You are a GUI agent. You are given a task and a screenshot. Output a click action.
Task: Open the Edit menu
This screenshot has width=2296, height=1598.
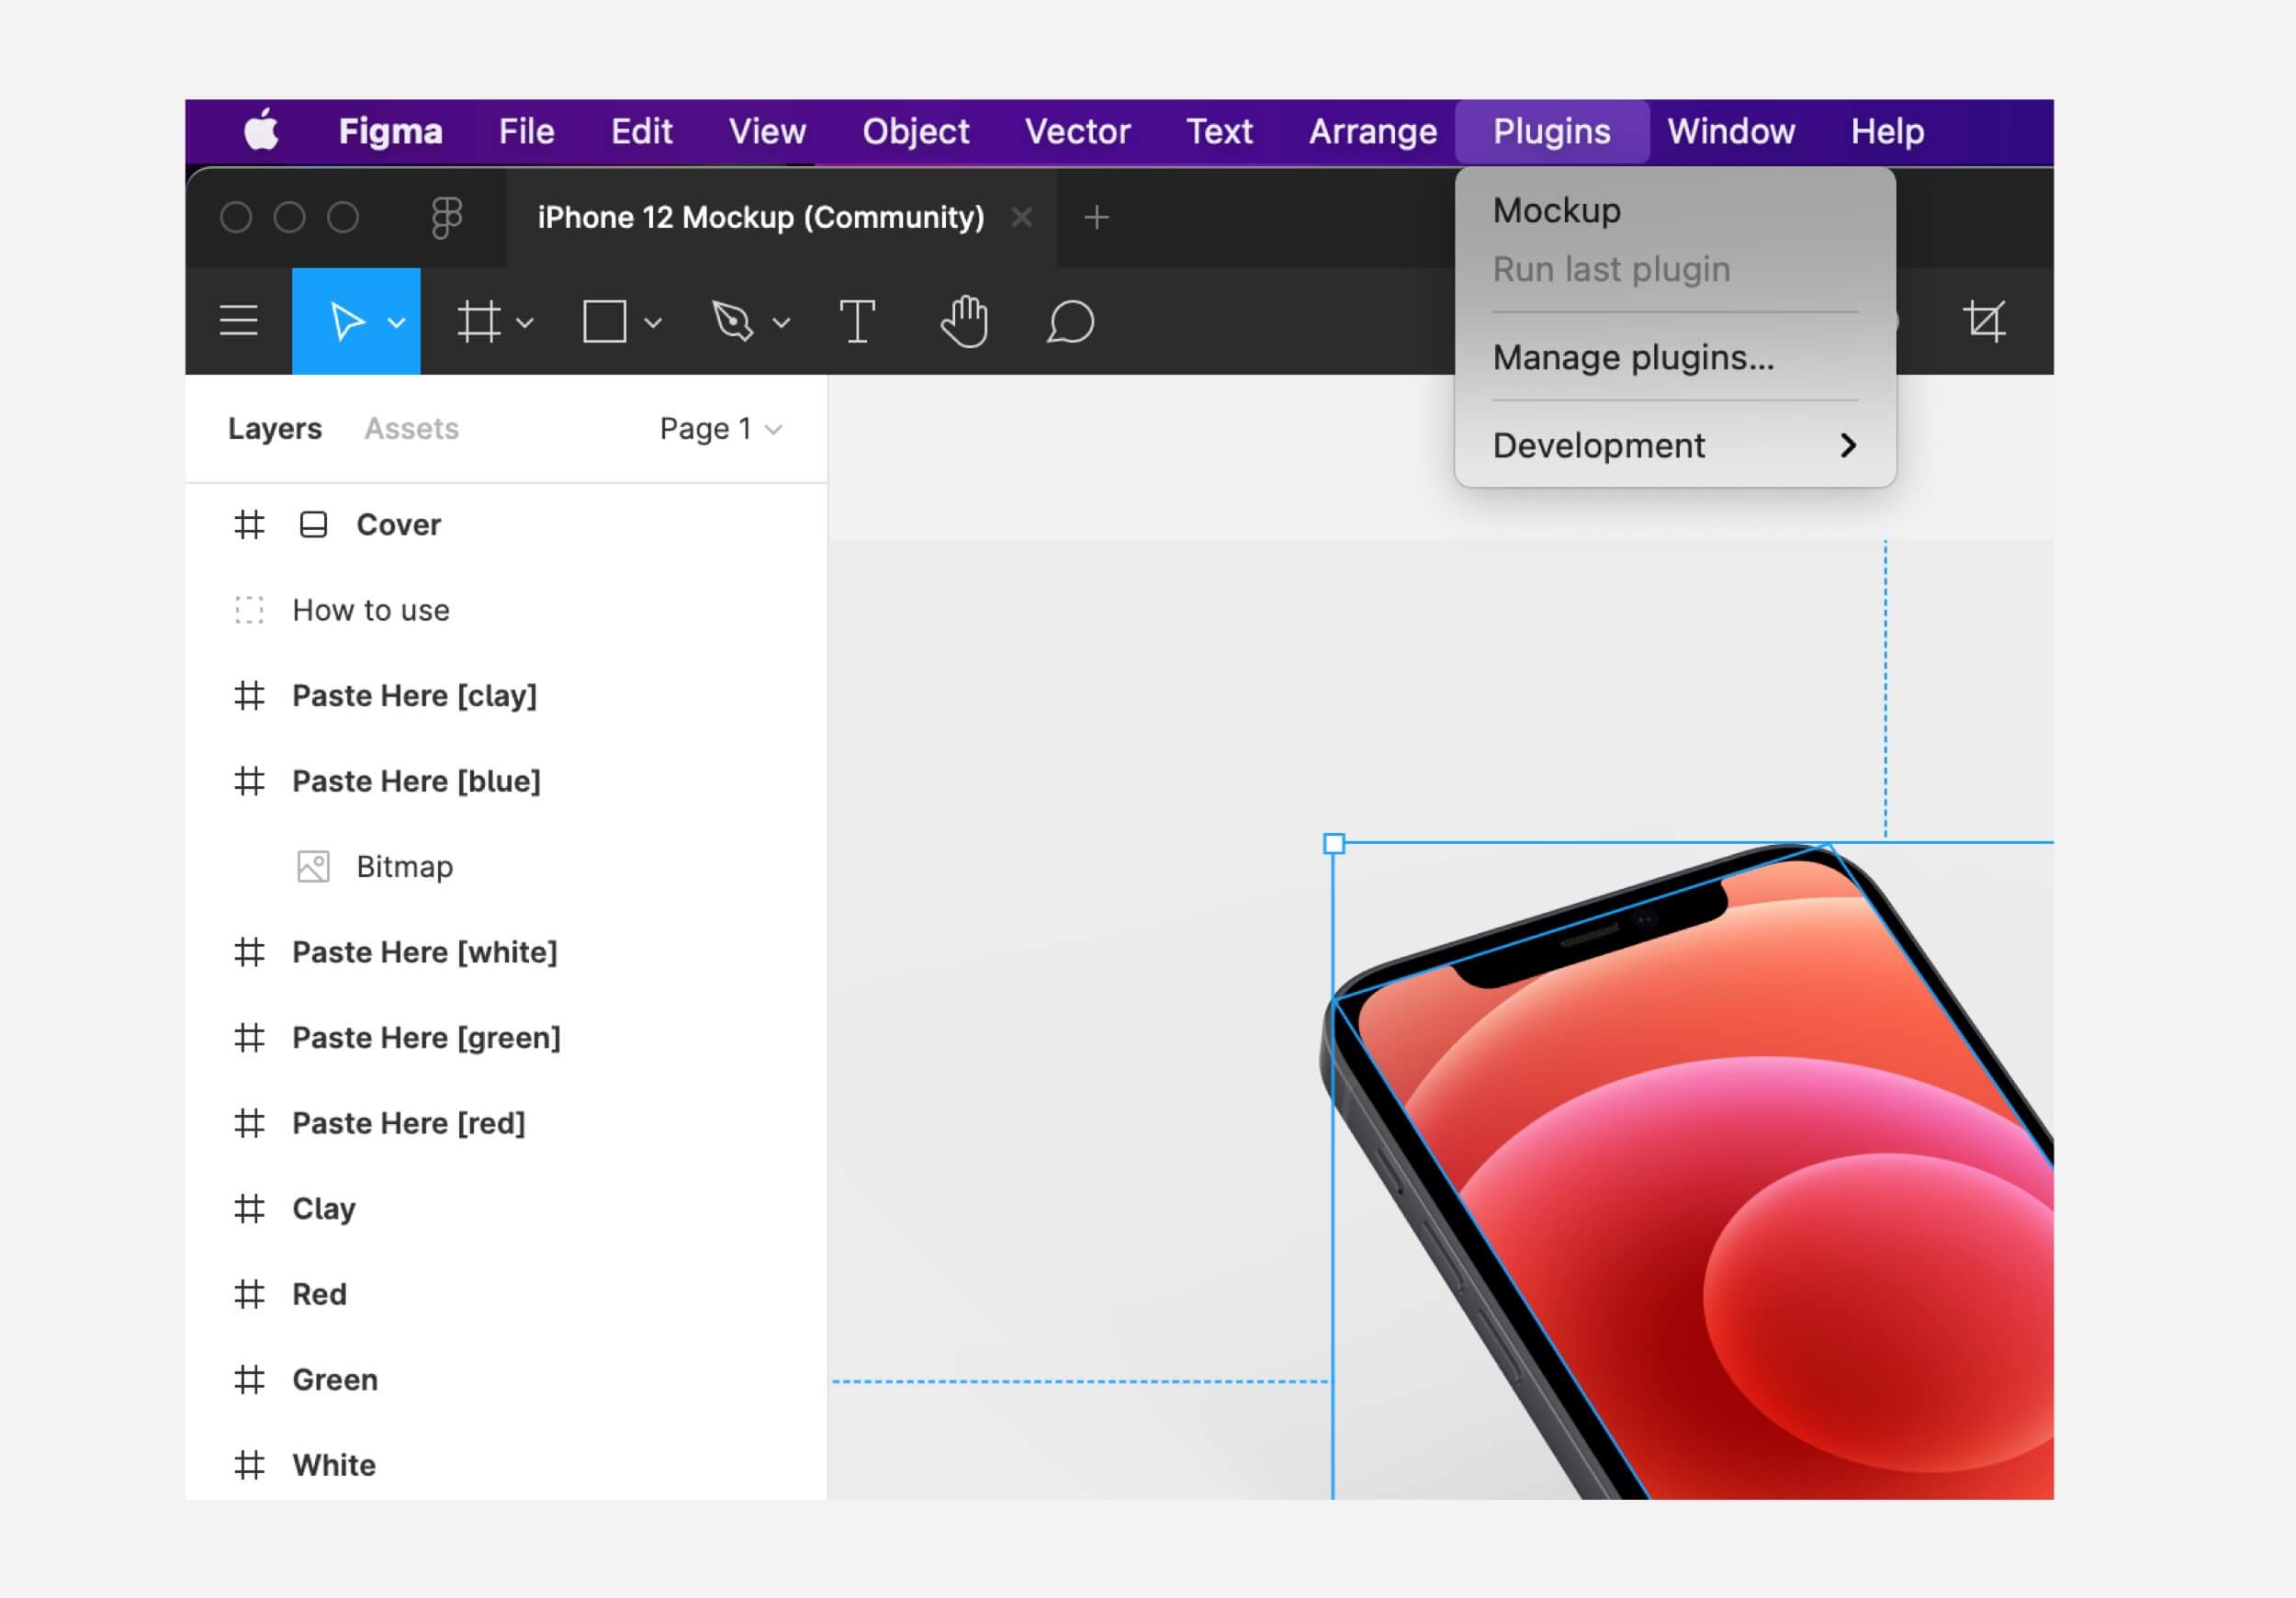click(641, 131)
